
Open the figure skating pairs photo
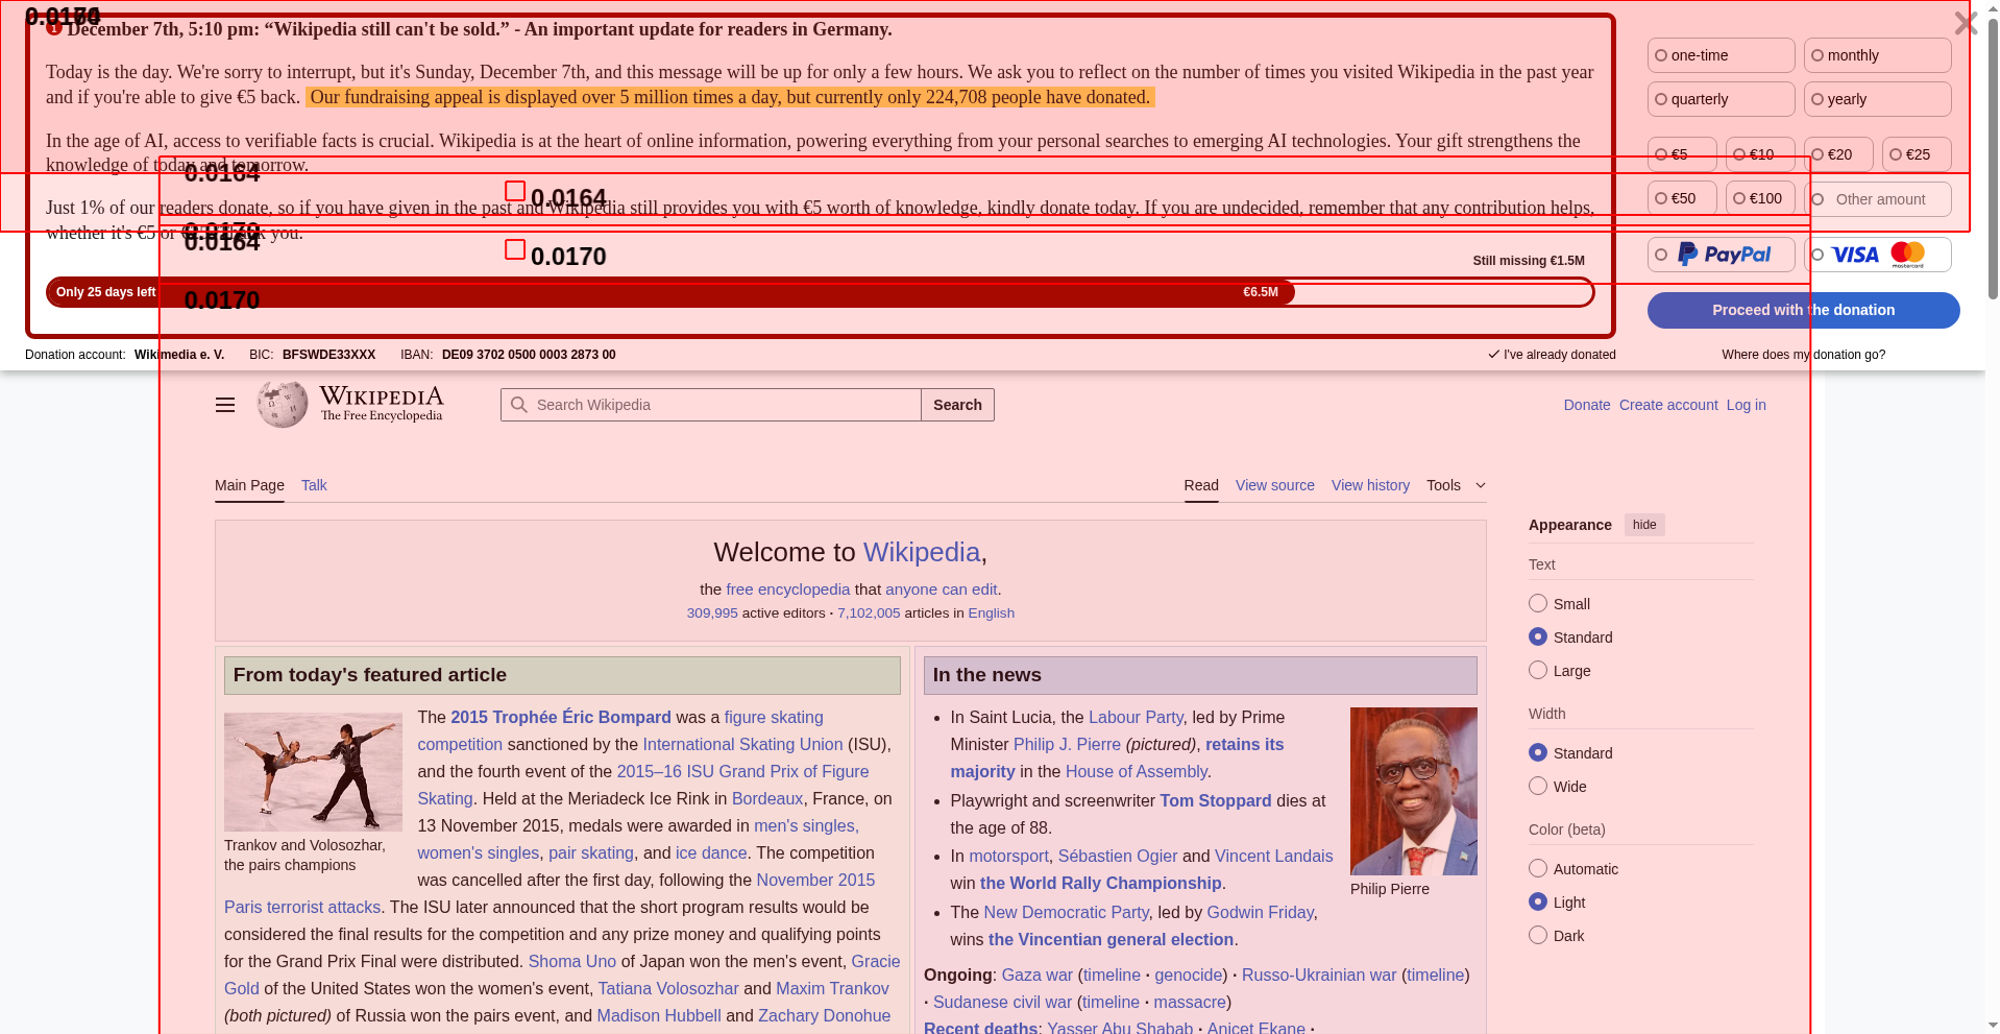313,771
